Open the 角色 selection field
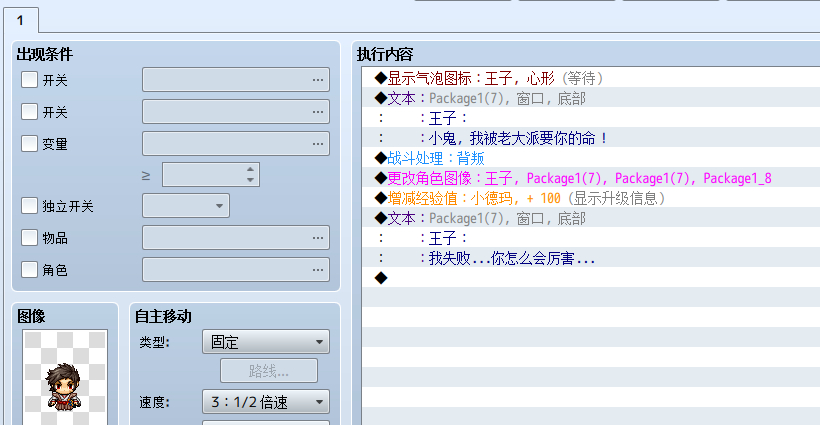Viewport: 820px width, 425px height. coord(236,270)
